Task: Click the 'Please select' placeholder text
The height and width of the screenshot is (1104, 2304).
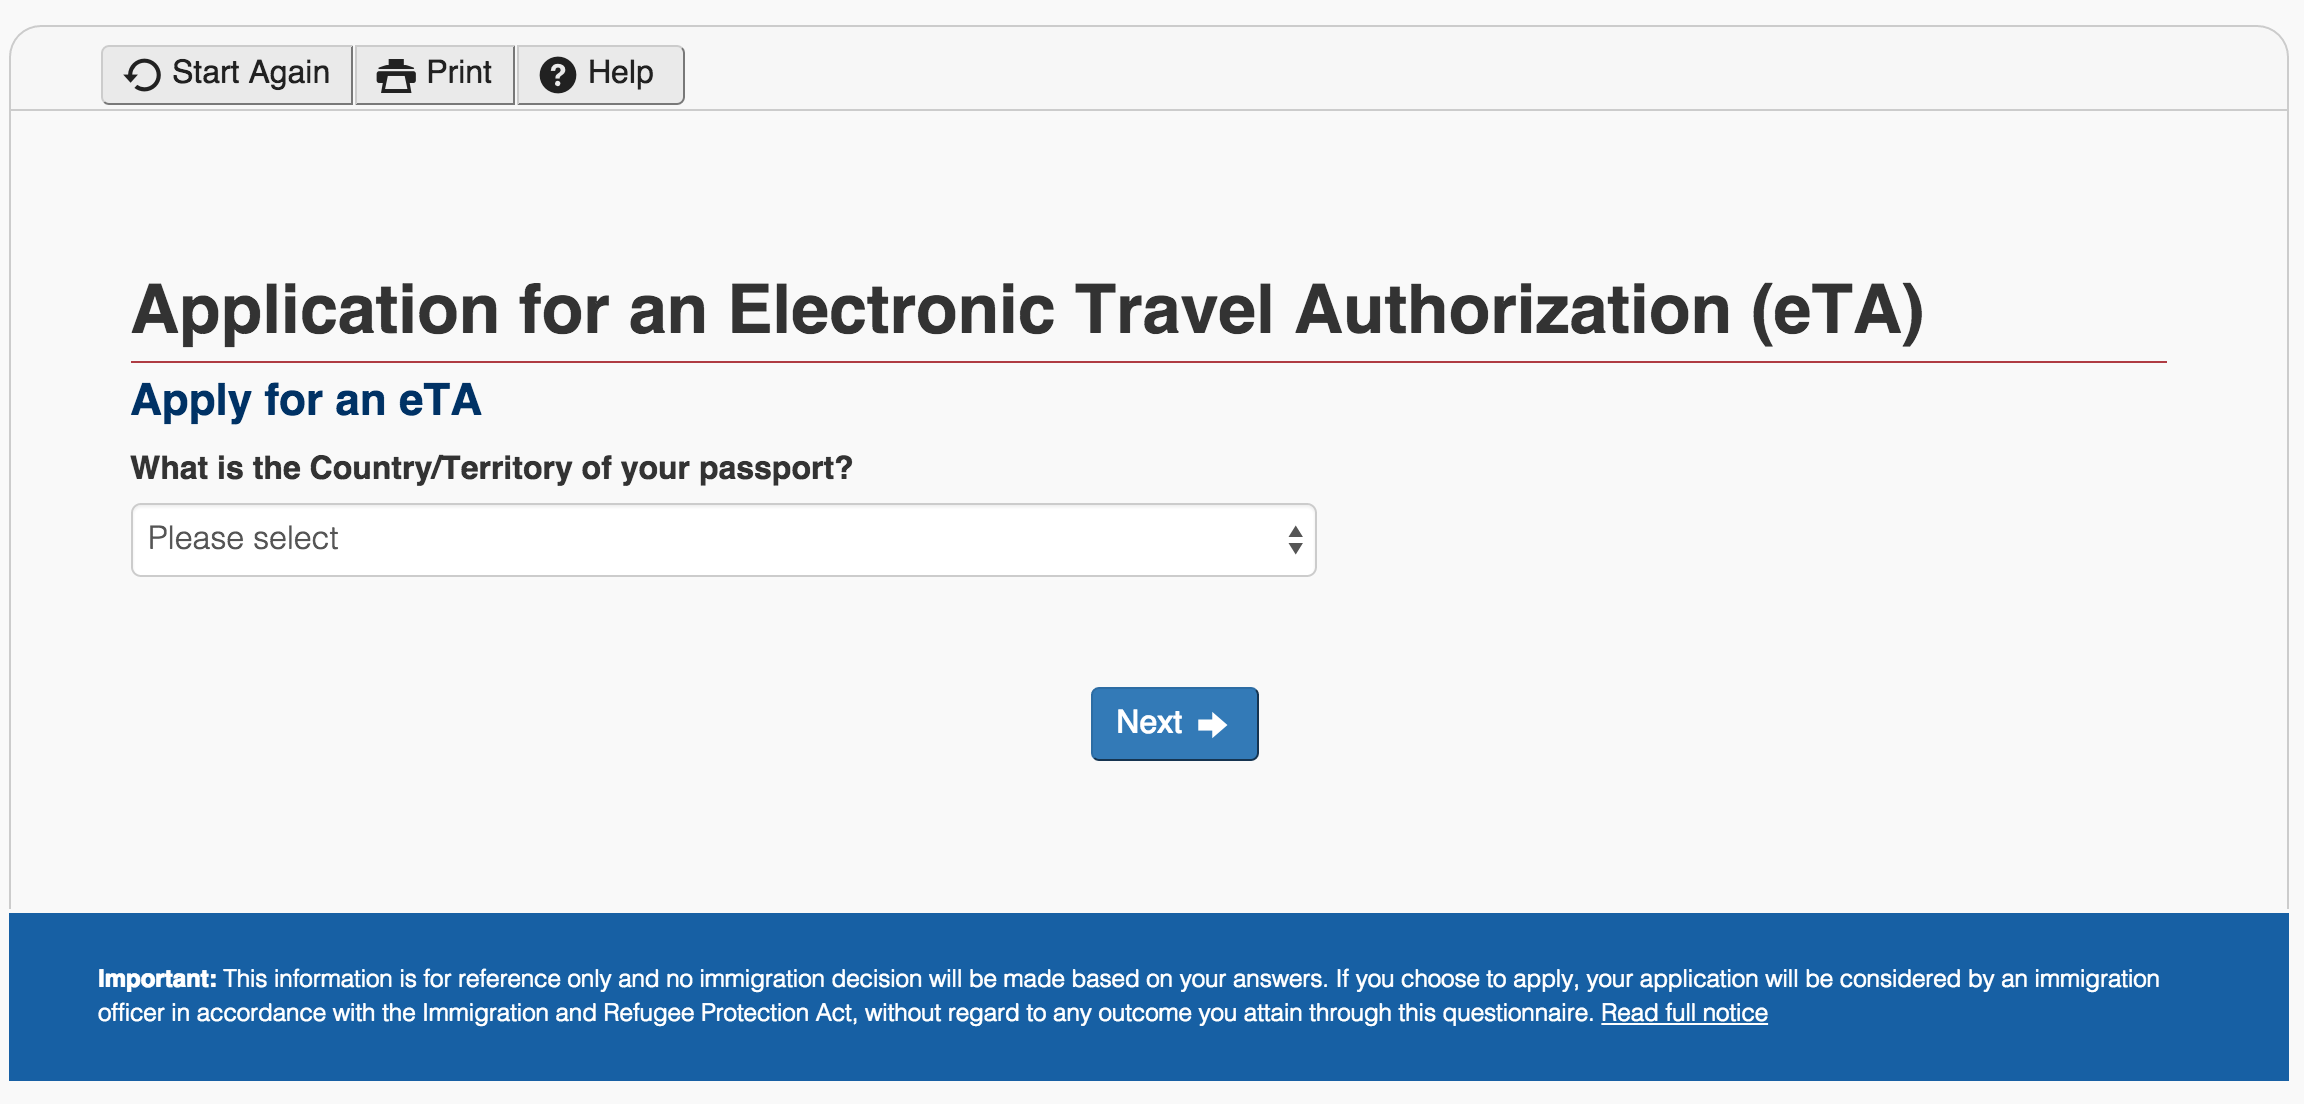Action: point(243,539)
